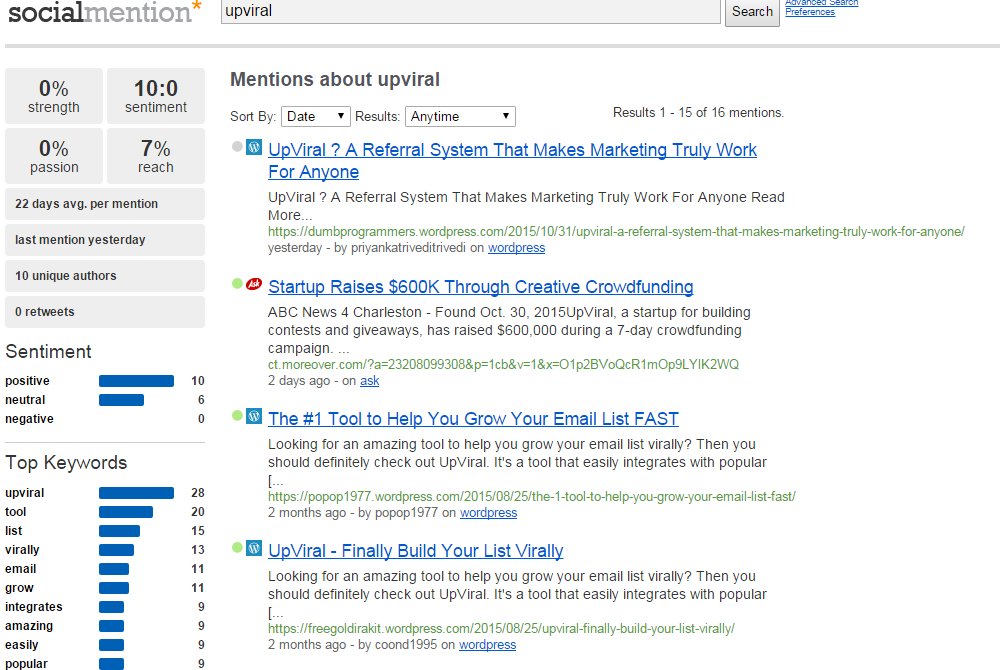The height and width of the screenshot is (670, 1000).
Task: Open Startup Raises $600K Through Creative Crowdfunding
Action: coord(480,287)
